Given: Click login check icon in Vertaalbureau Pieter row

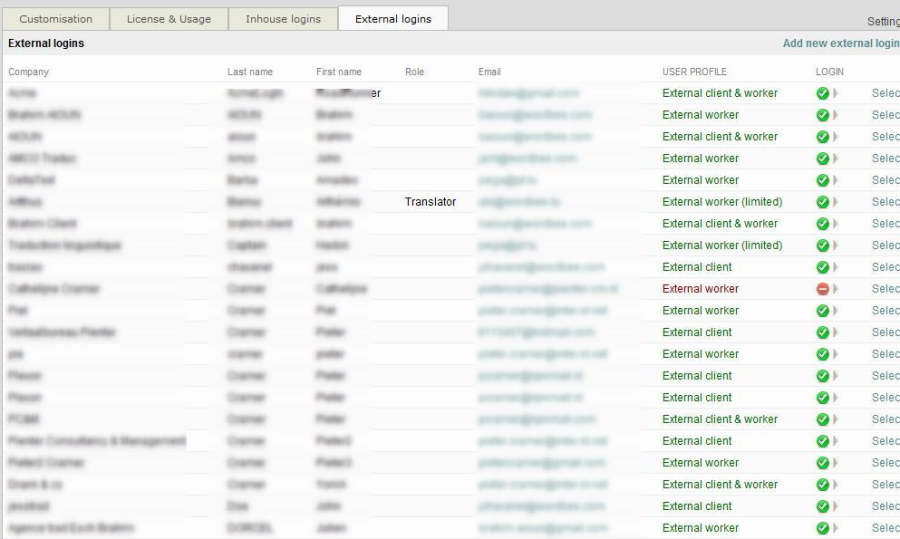Looking at the screenshot, I should click(822, 332).
